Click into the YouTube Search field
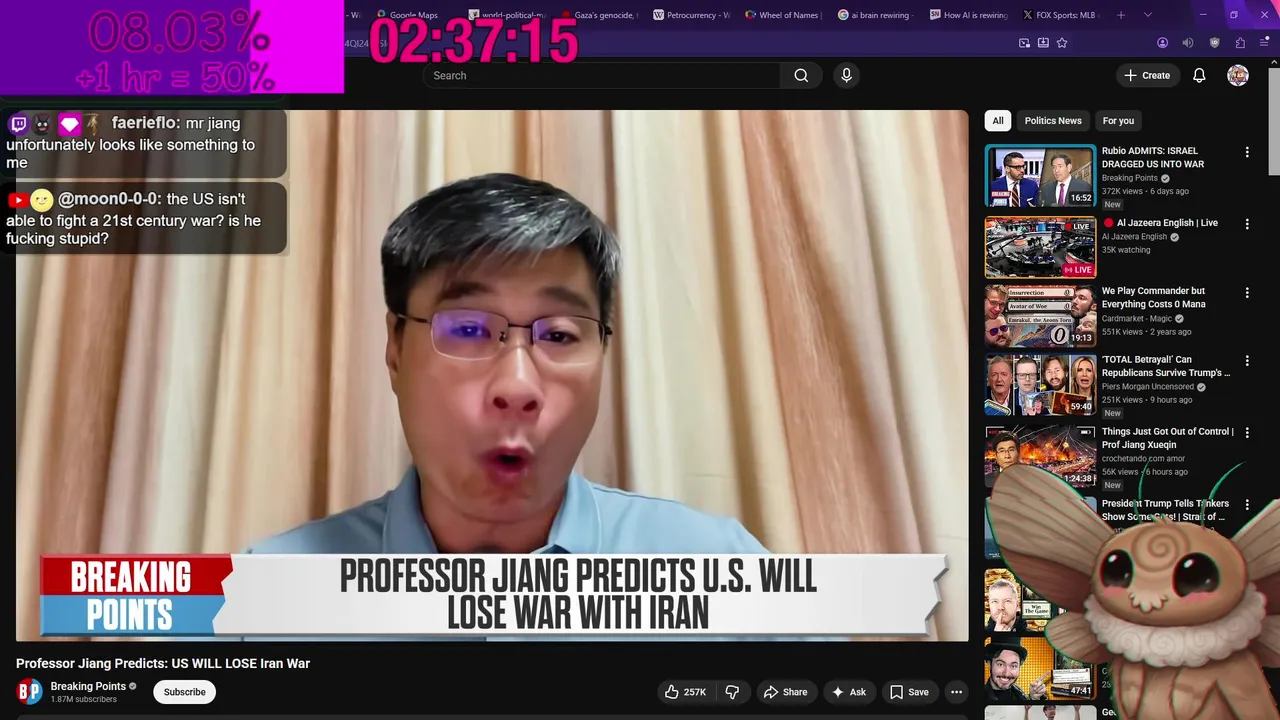 coord(602,75)
